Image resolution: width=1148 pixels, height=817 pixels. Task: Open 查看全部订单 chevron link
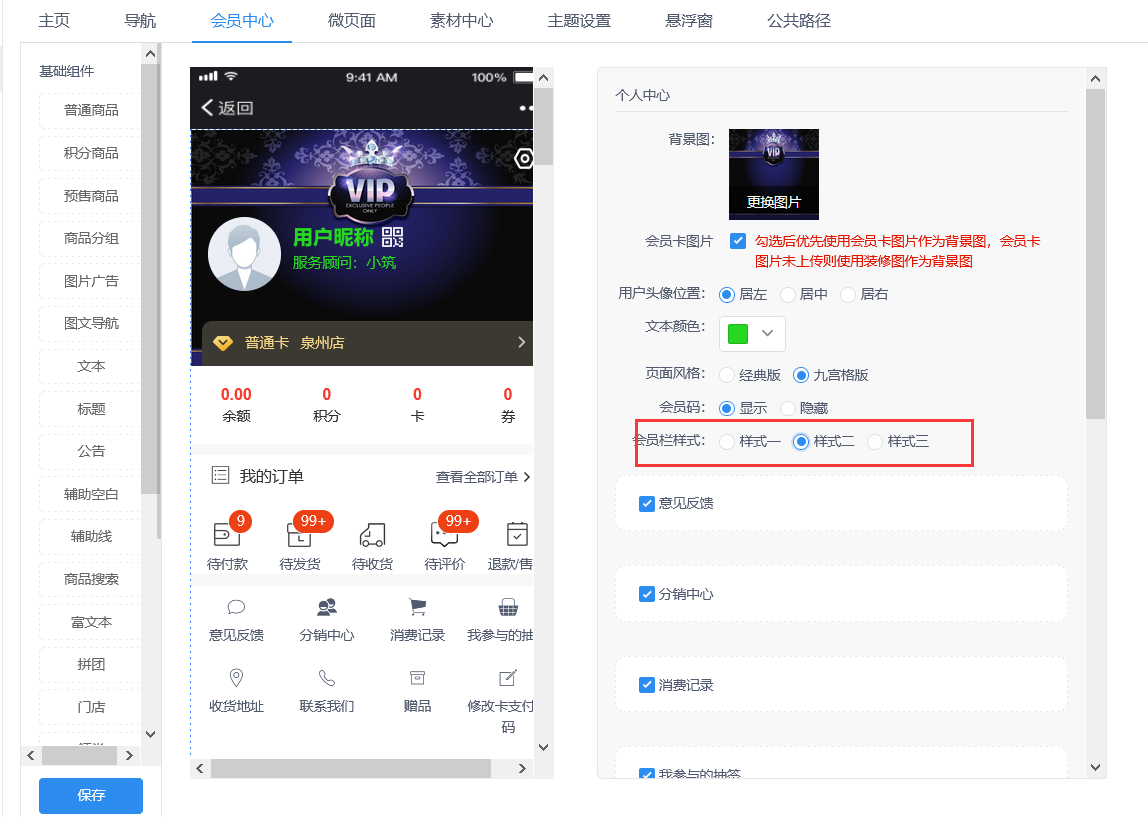click(x=526, y=477)
